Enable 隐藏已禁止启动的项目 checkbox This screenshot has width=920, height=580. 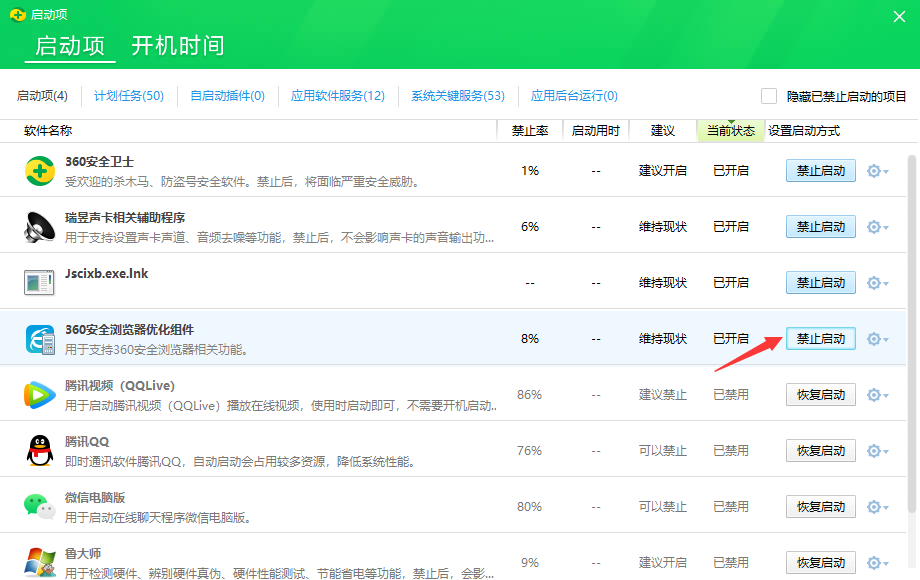[x=769, y=94]
